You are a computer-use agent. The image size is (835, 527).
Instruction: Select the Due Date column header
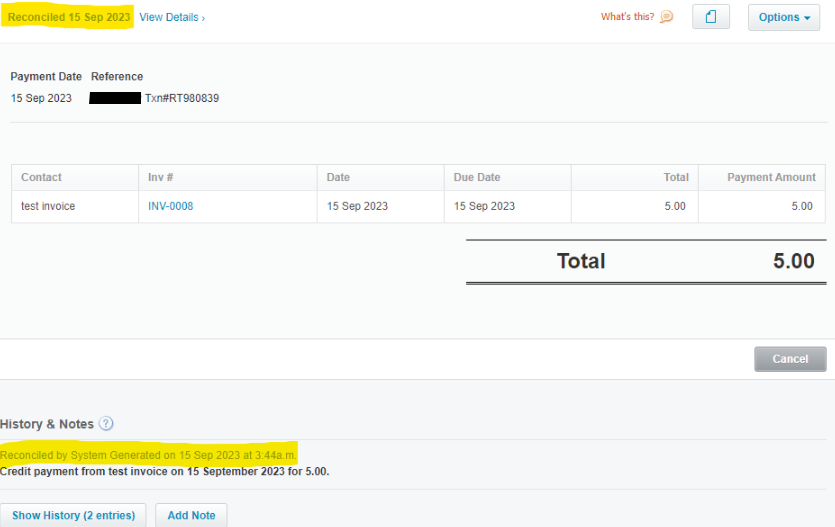coord(477,177)
